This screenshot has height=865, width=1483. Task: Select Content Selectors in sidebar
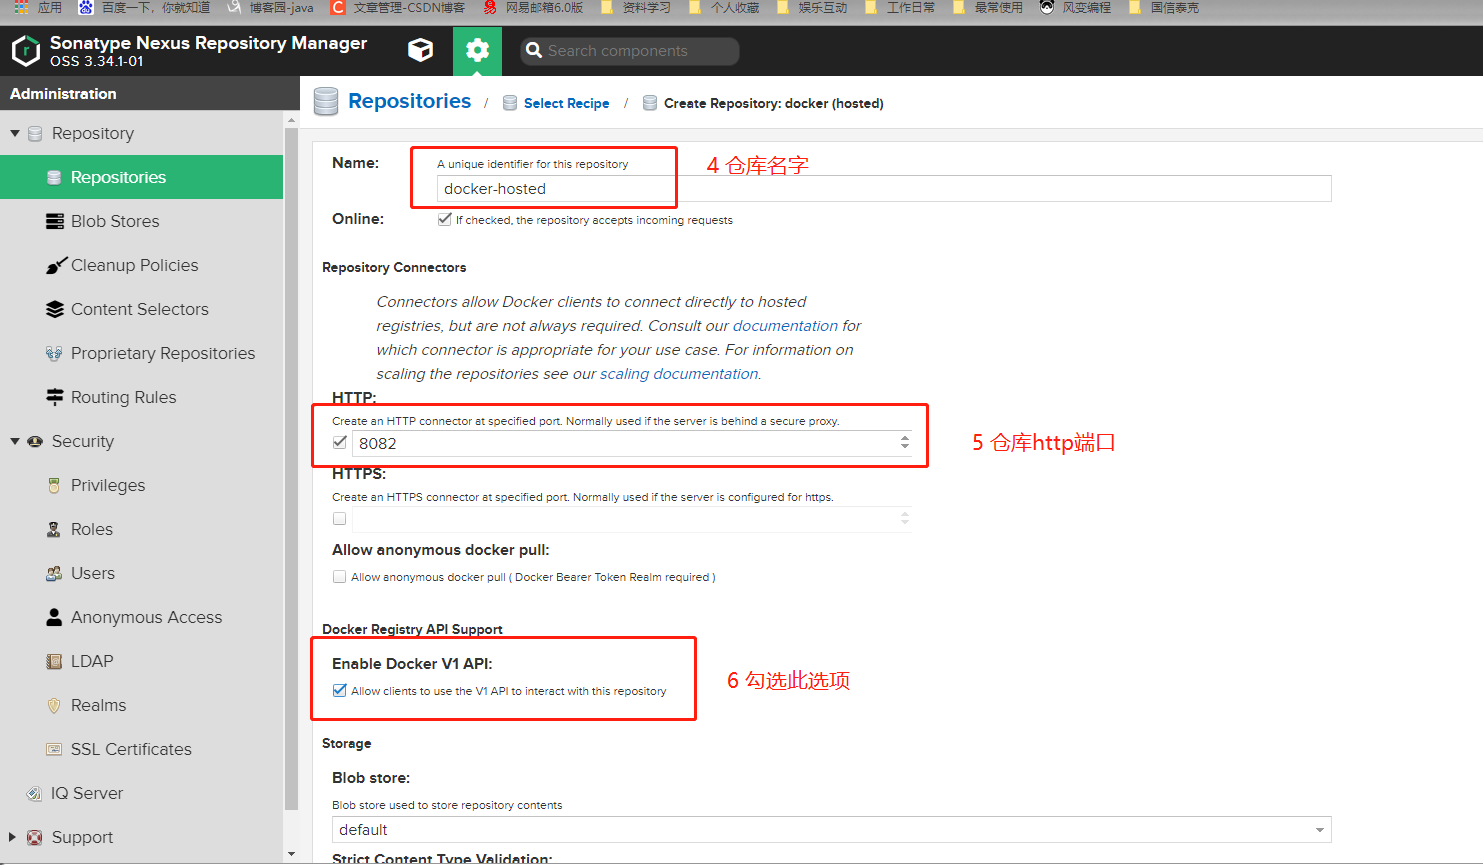[x=139, y=309]
